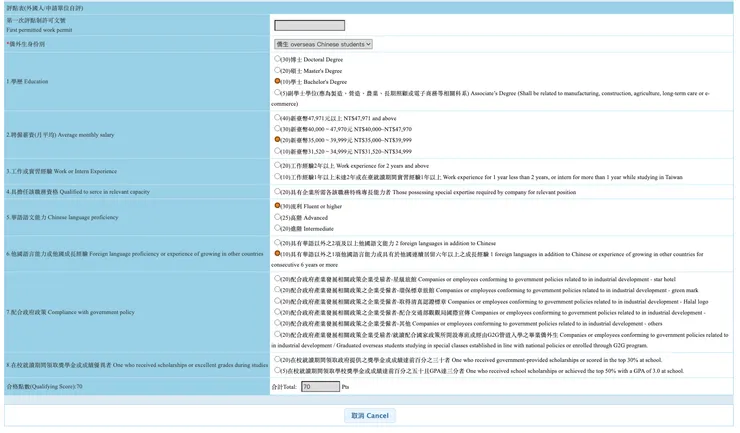Choose government policy others option

pyautogui.click(x=277, y=323)
